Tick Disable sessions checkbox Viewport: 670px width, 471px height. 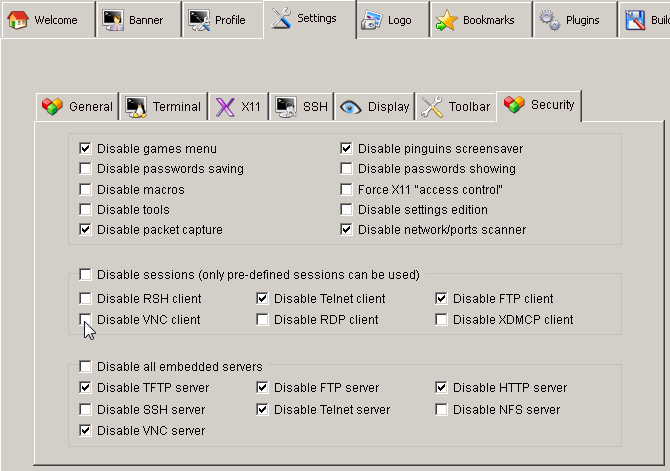tap(86, 274)
